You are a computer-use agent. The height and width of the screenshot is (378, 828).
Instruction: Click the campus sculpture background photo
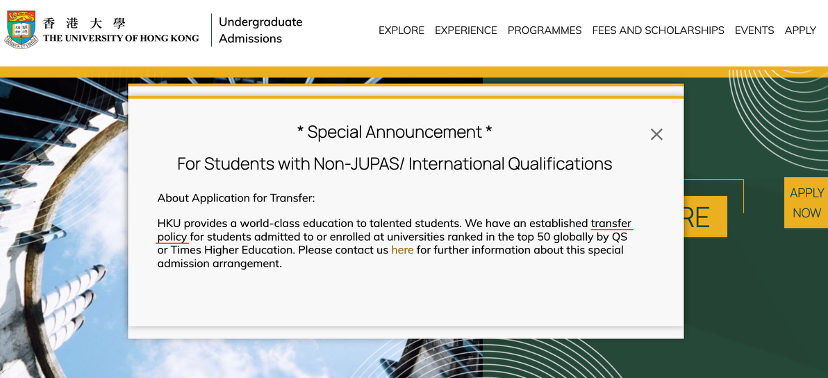[x=63, y=227]
